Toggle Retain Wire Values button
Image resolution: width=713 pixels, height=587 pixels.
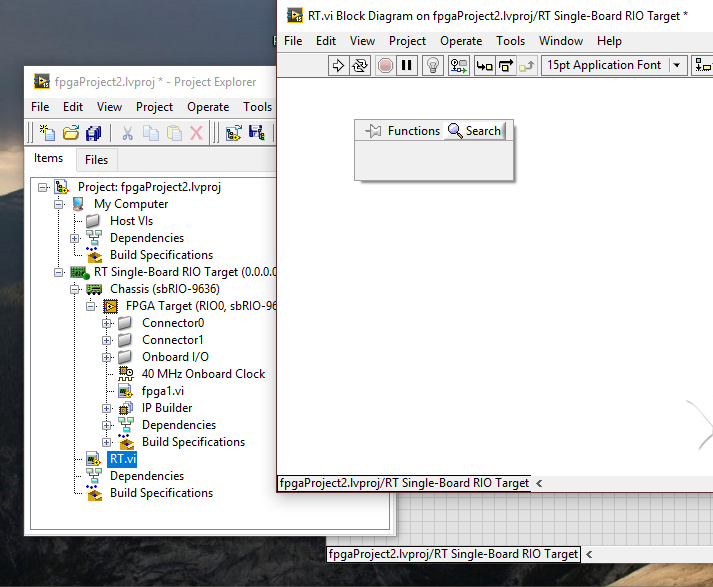[458, 65]
